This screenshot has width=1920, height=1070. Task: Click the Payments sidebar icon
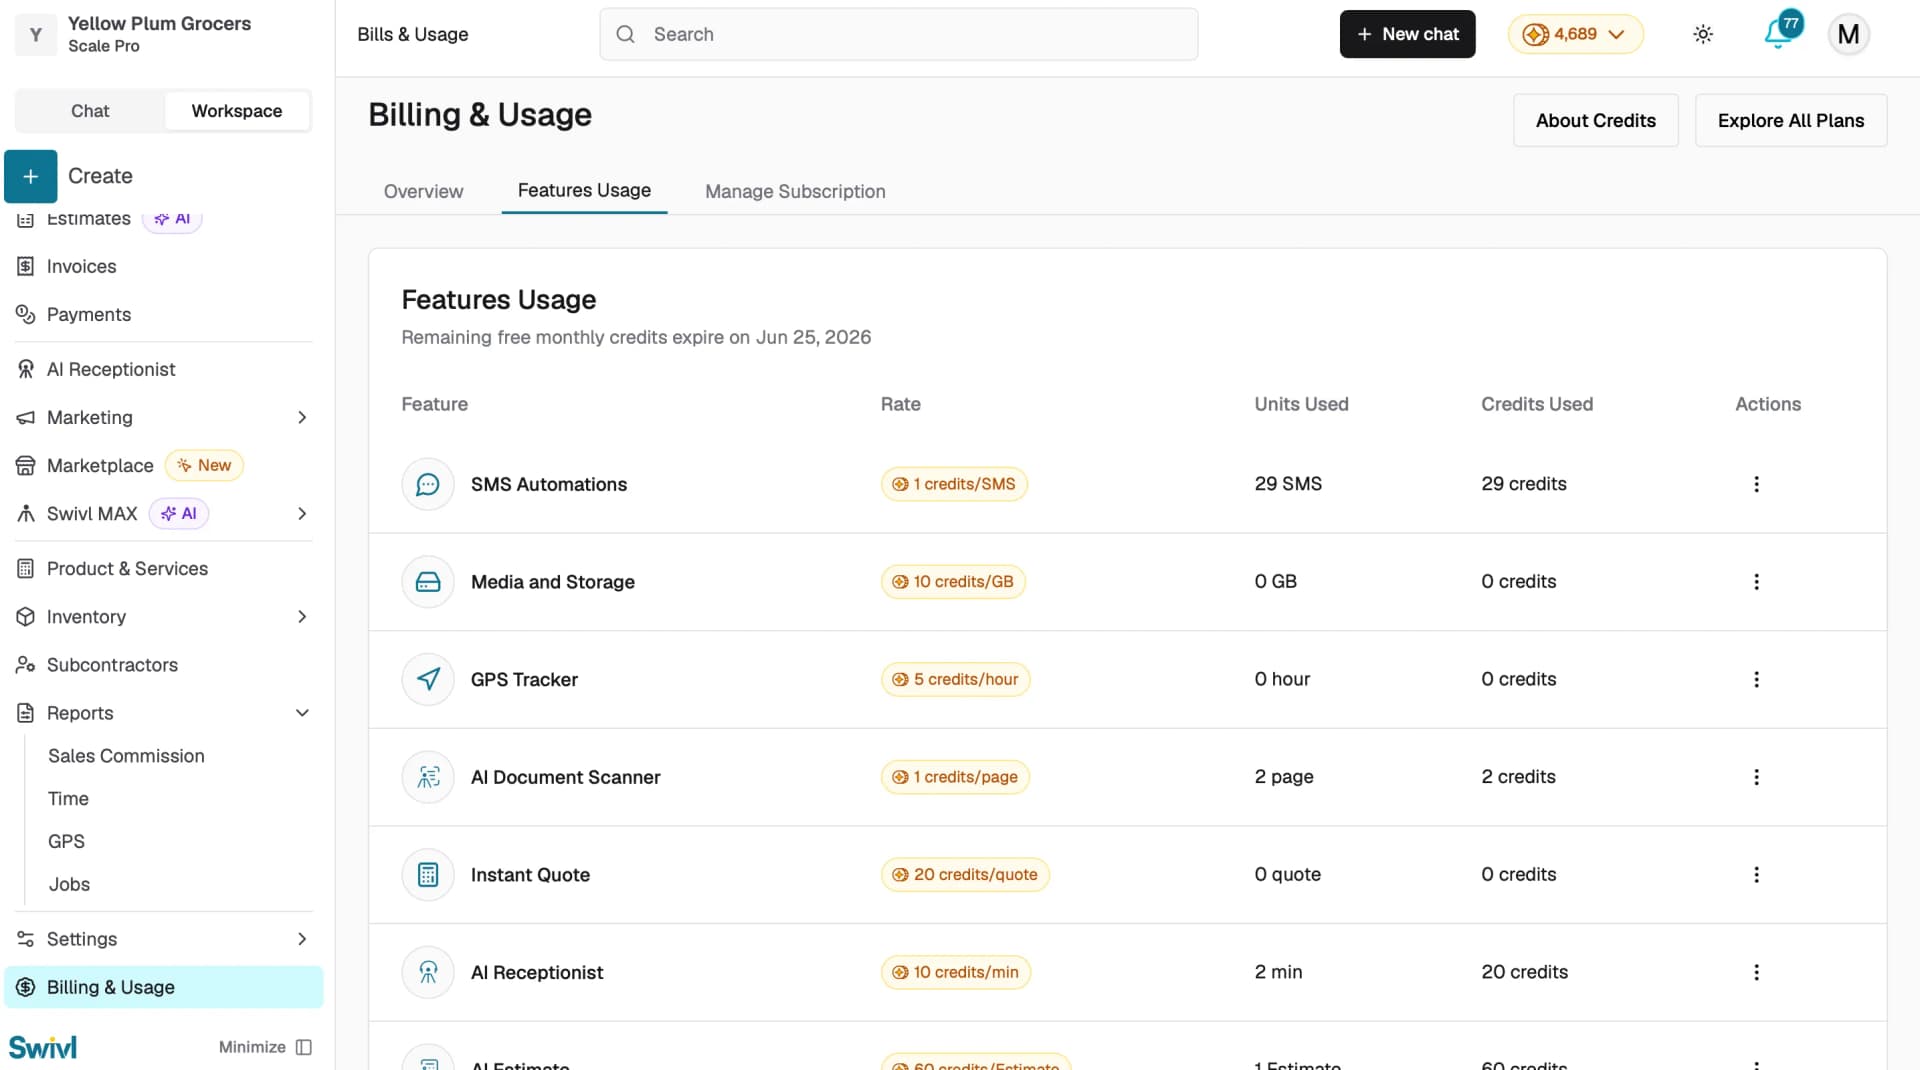pos(26,314)
